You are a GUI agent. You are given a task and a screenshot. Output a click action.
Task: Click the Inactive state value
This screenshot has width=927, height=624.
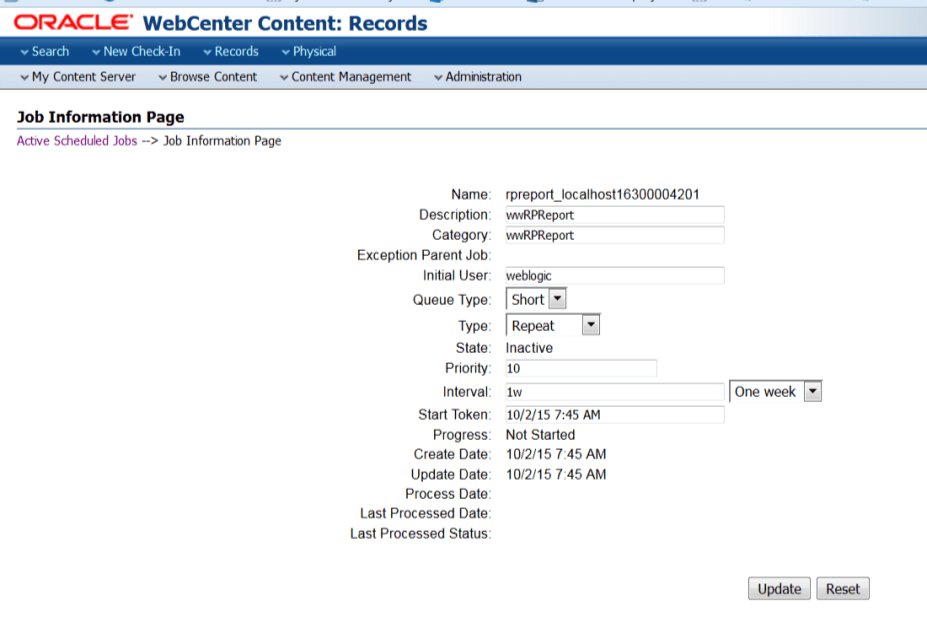point(529,348)
